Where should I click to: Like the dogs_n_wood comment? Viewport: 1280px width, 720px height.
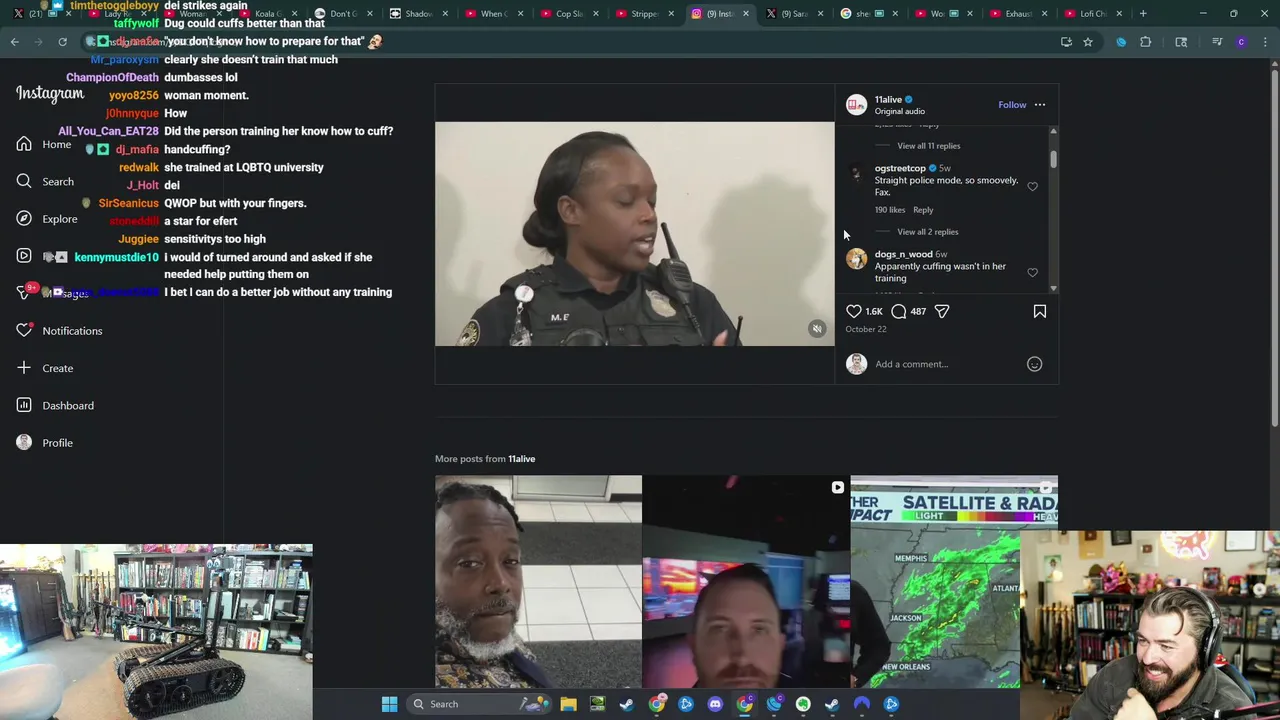click(x=1032, y=272)
